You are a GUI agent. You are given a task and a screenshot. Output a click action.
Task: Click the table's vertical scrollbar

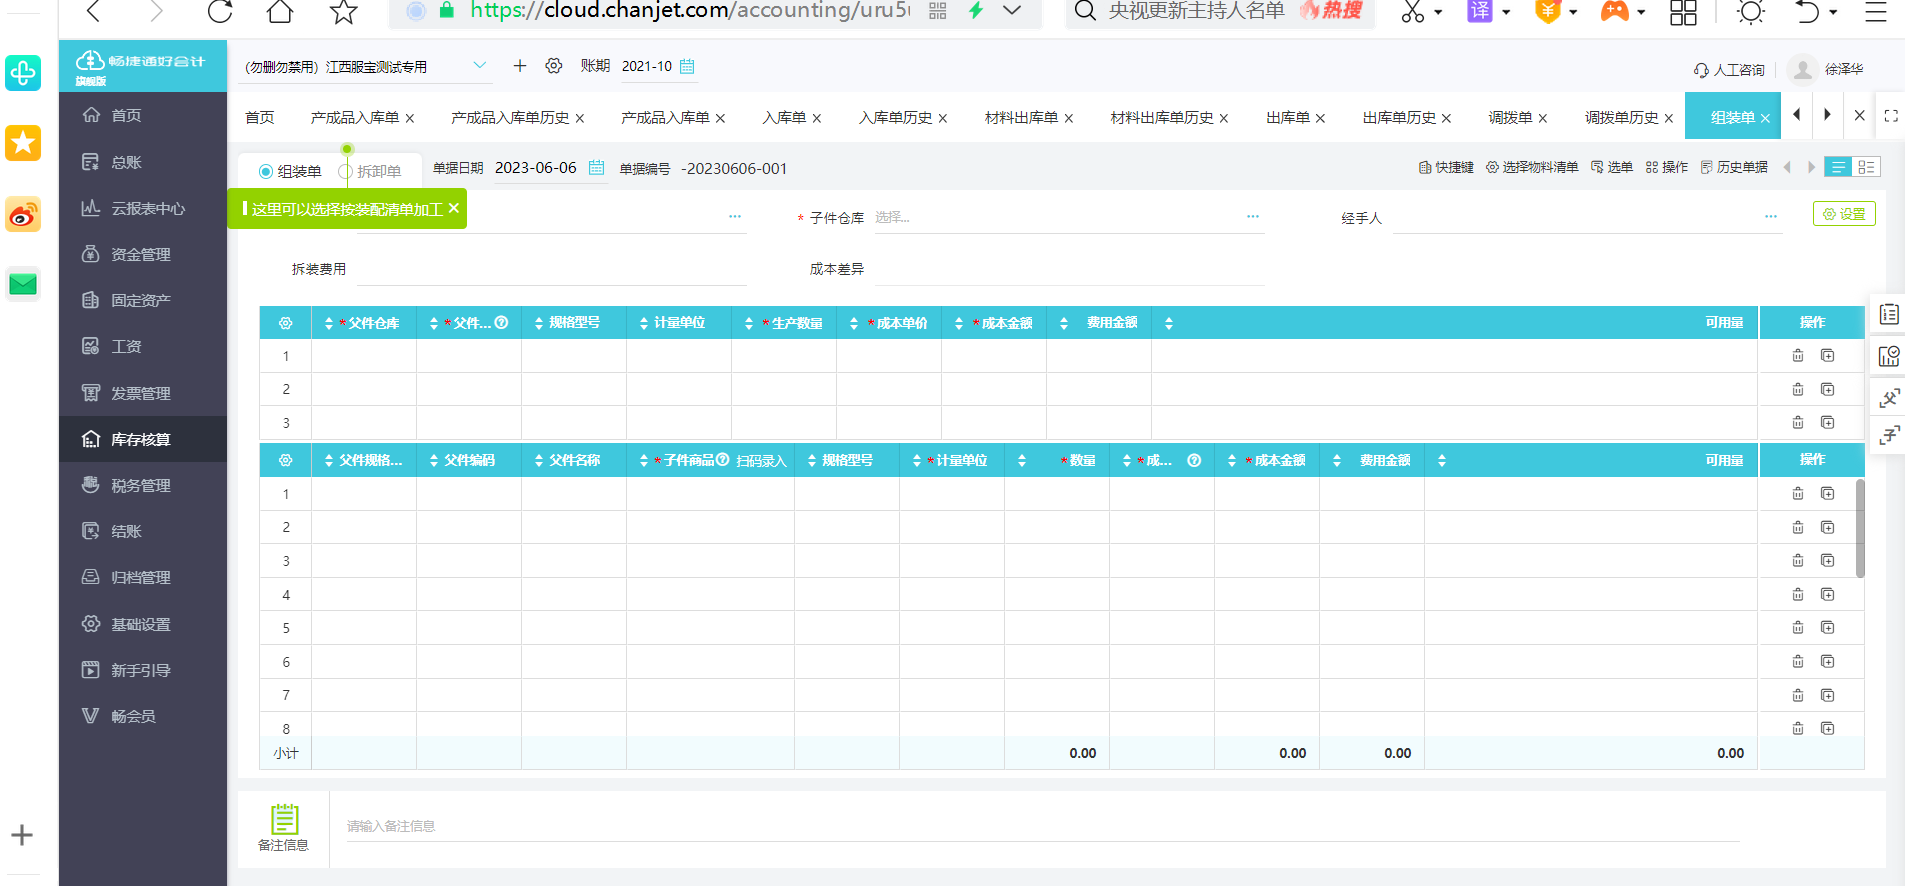[1860, 528]
